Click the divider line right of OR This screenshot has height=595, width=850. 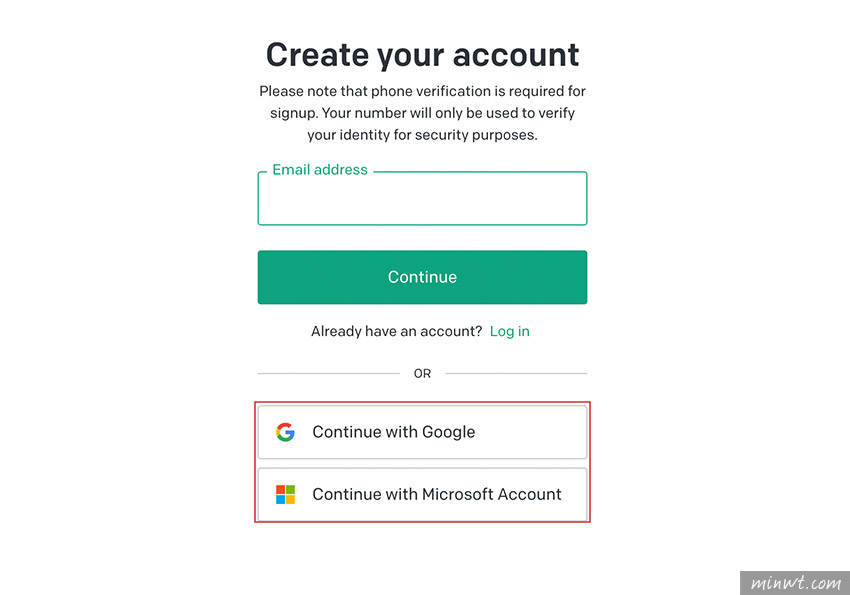(x=516, y=373)
